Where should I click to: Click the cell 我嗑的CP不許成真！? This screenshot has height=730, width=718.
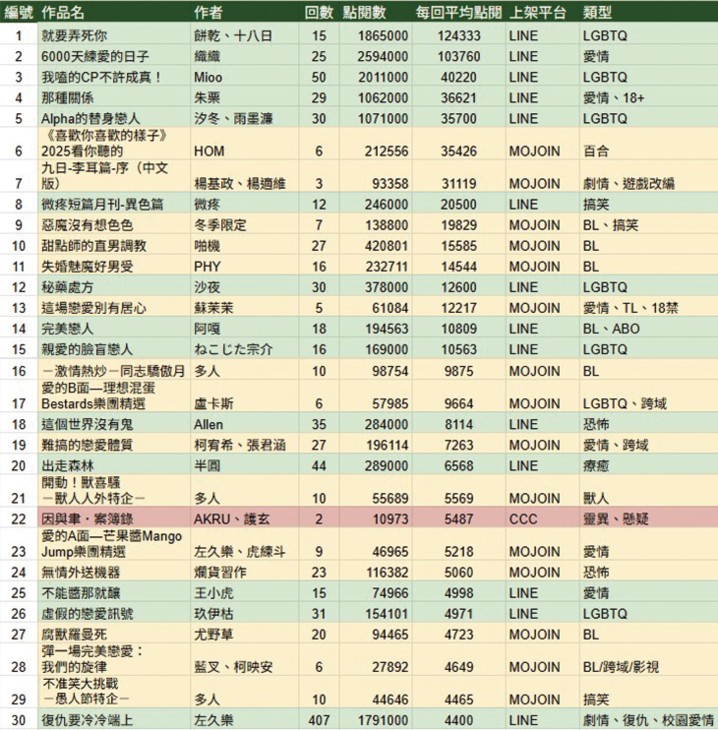pyautogui.click(x=101, y=77)
